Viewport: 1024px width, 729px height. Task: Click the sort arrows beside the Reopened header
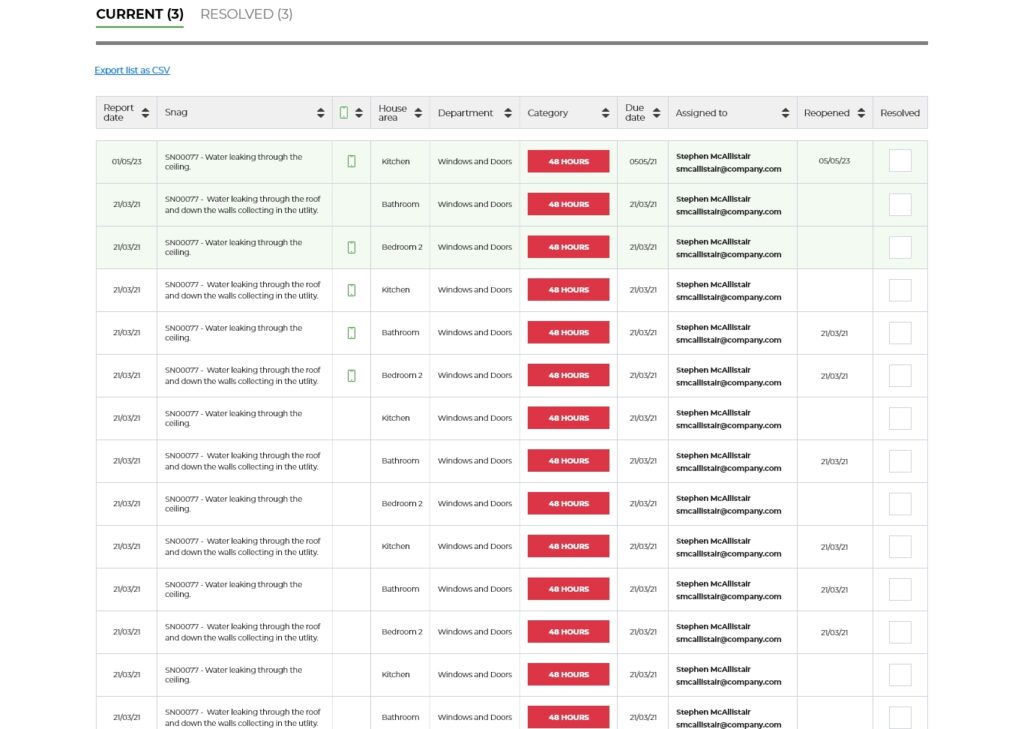click(861, 113)
